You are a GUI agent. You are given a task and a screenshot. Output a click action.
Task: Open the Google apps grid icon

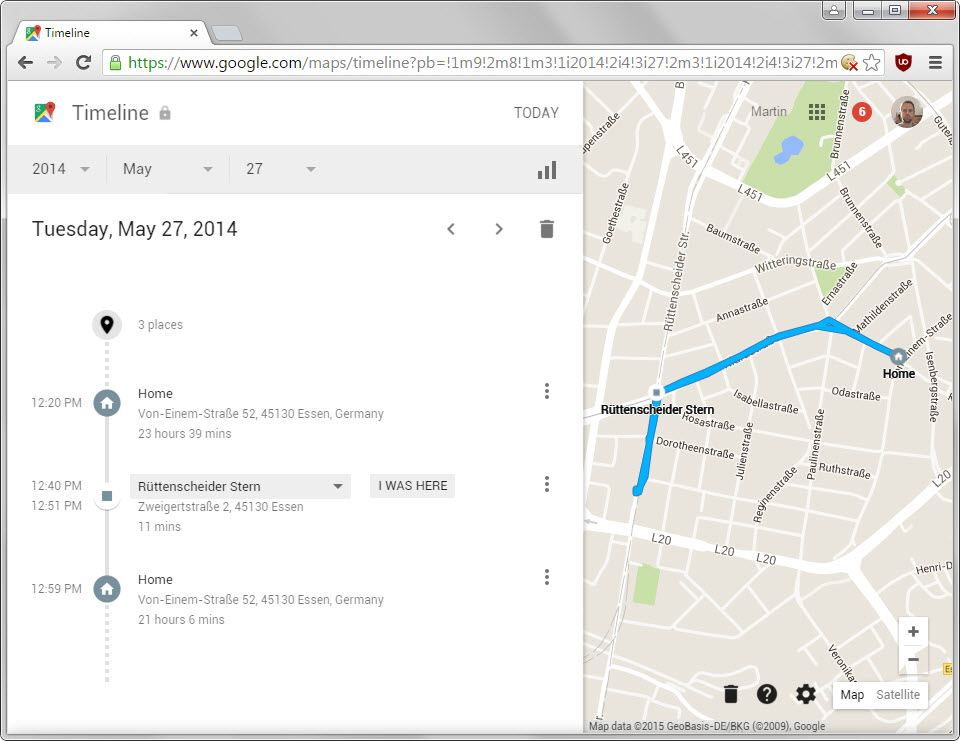point(817,112)
